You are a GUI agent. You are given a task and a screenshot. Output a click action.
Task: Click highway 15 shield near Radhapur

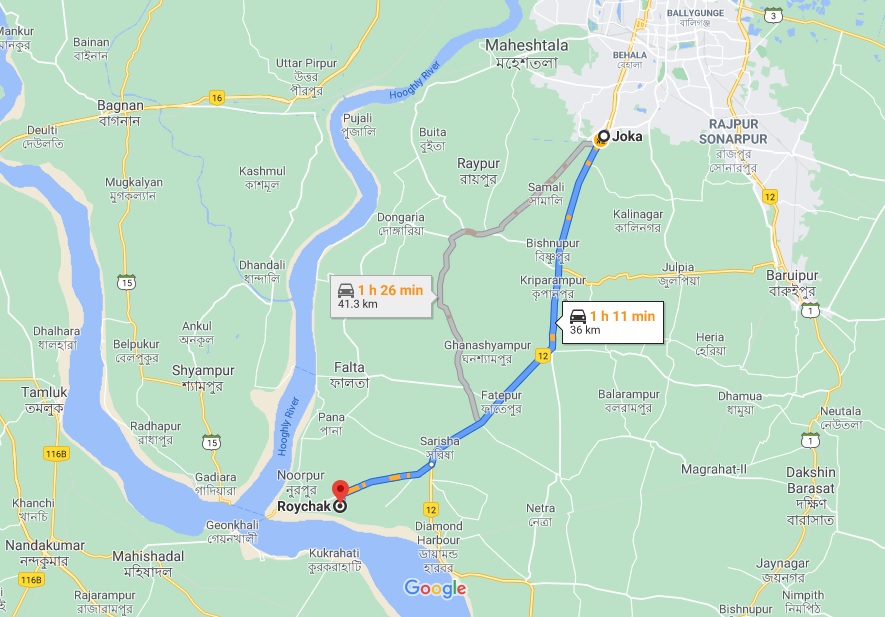(x=211, y=443)
